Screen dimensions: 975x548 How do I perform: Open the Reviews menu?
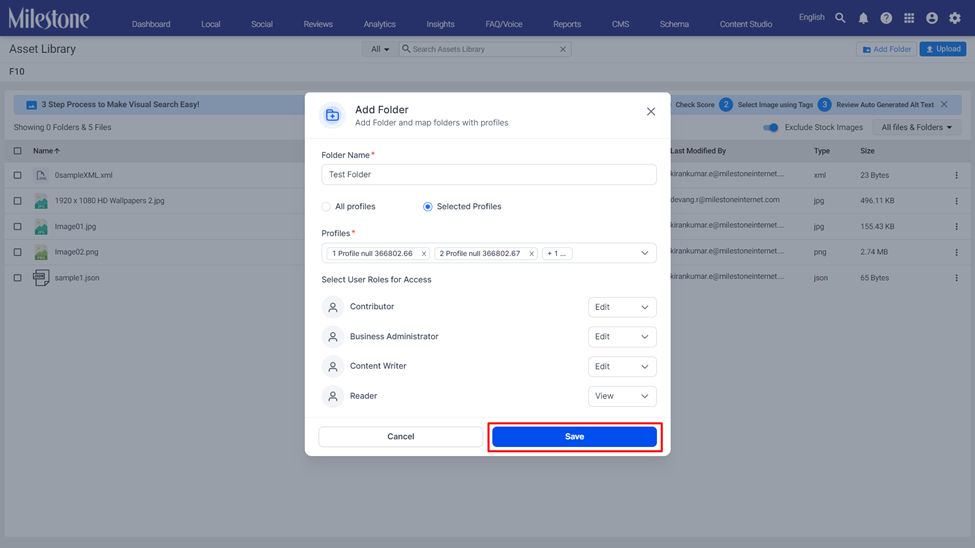[x=318, y=24]
